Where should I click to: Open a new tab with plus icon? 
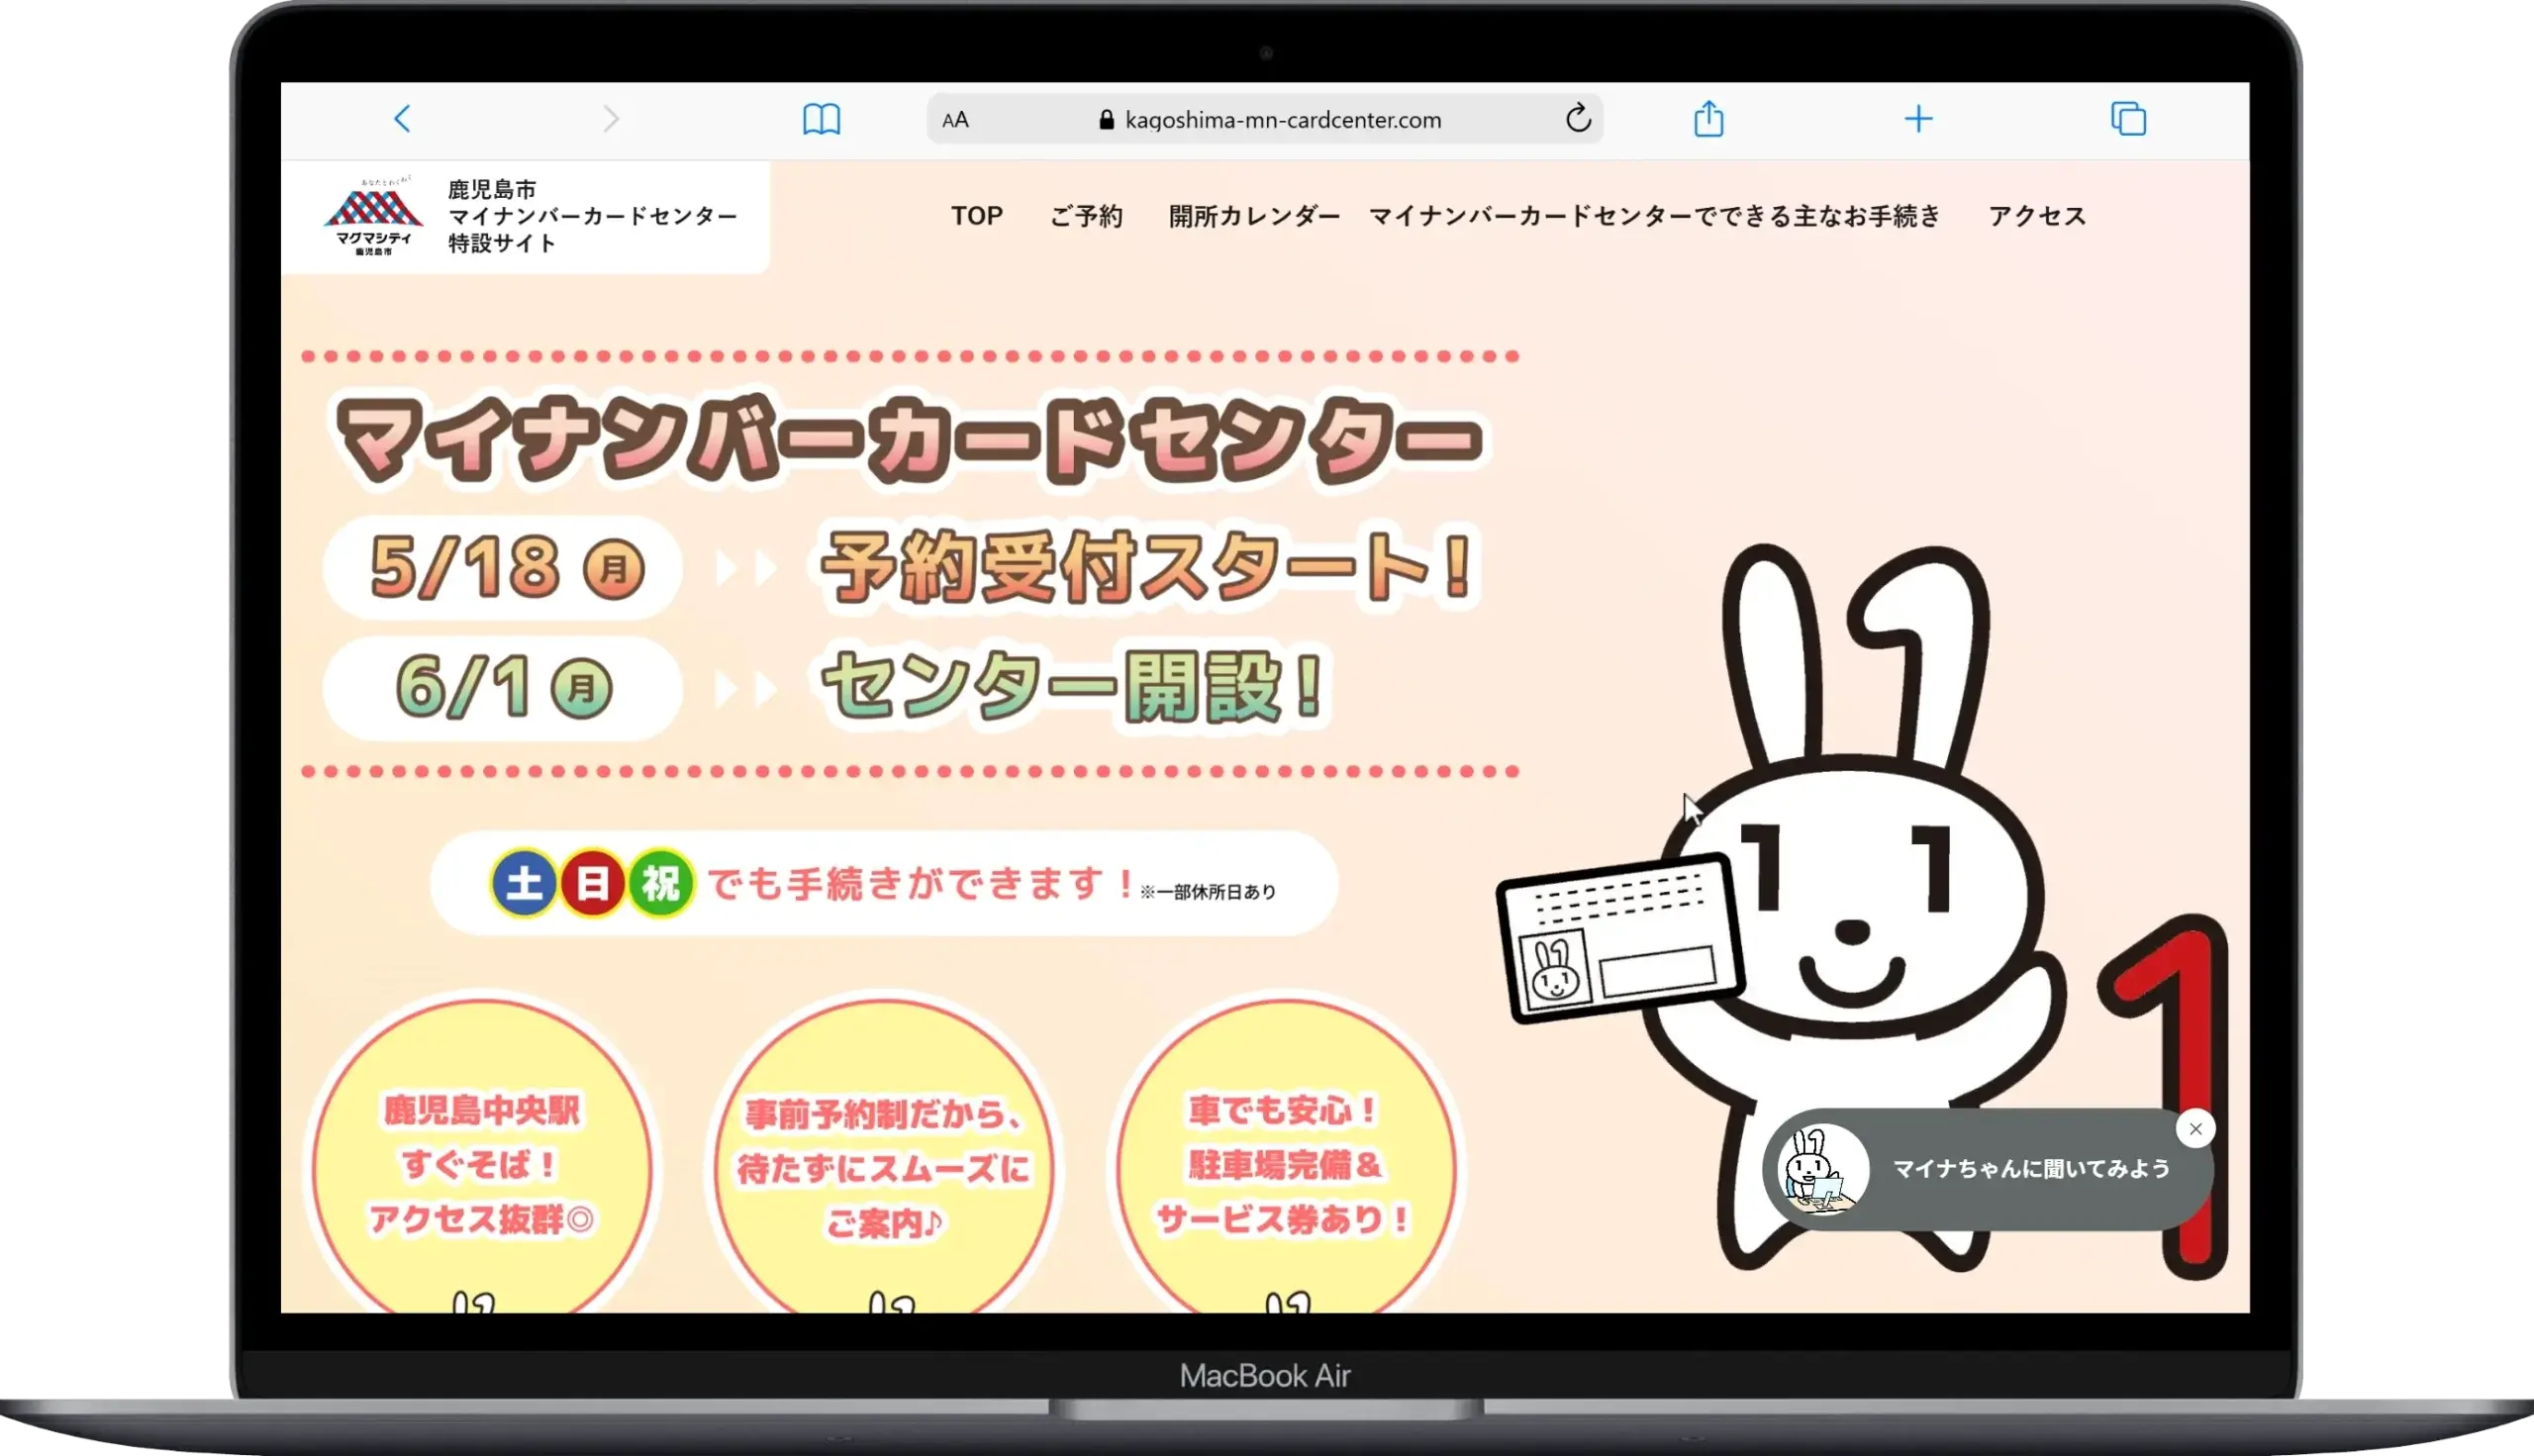pyautogui.click(x=1918, y=119)
